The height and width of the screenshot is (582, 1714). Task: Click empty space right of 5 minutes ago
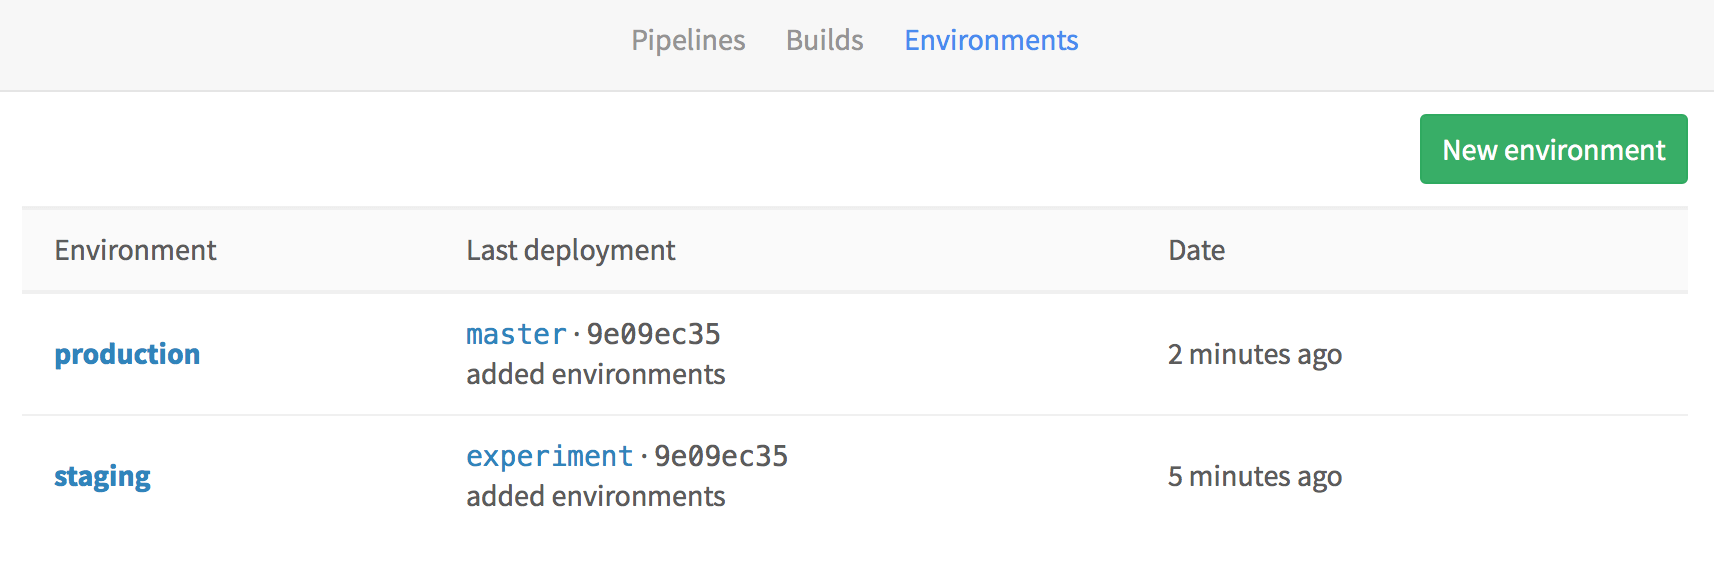click(x=1515, y=476)
